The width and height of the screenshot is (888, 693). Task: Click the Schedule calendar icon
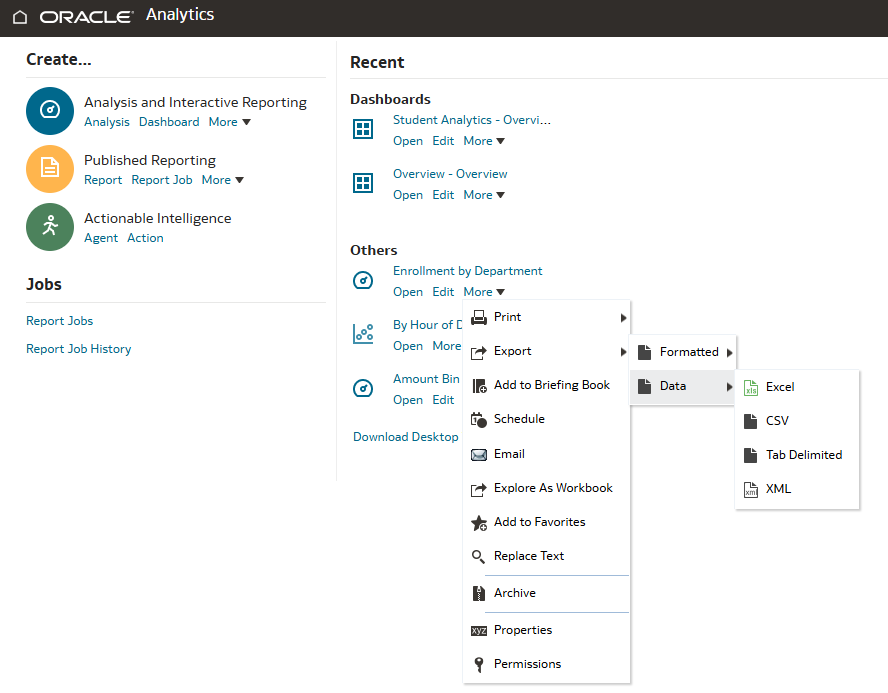click(479, 420)
